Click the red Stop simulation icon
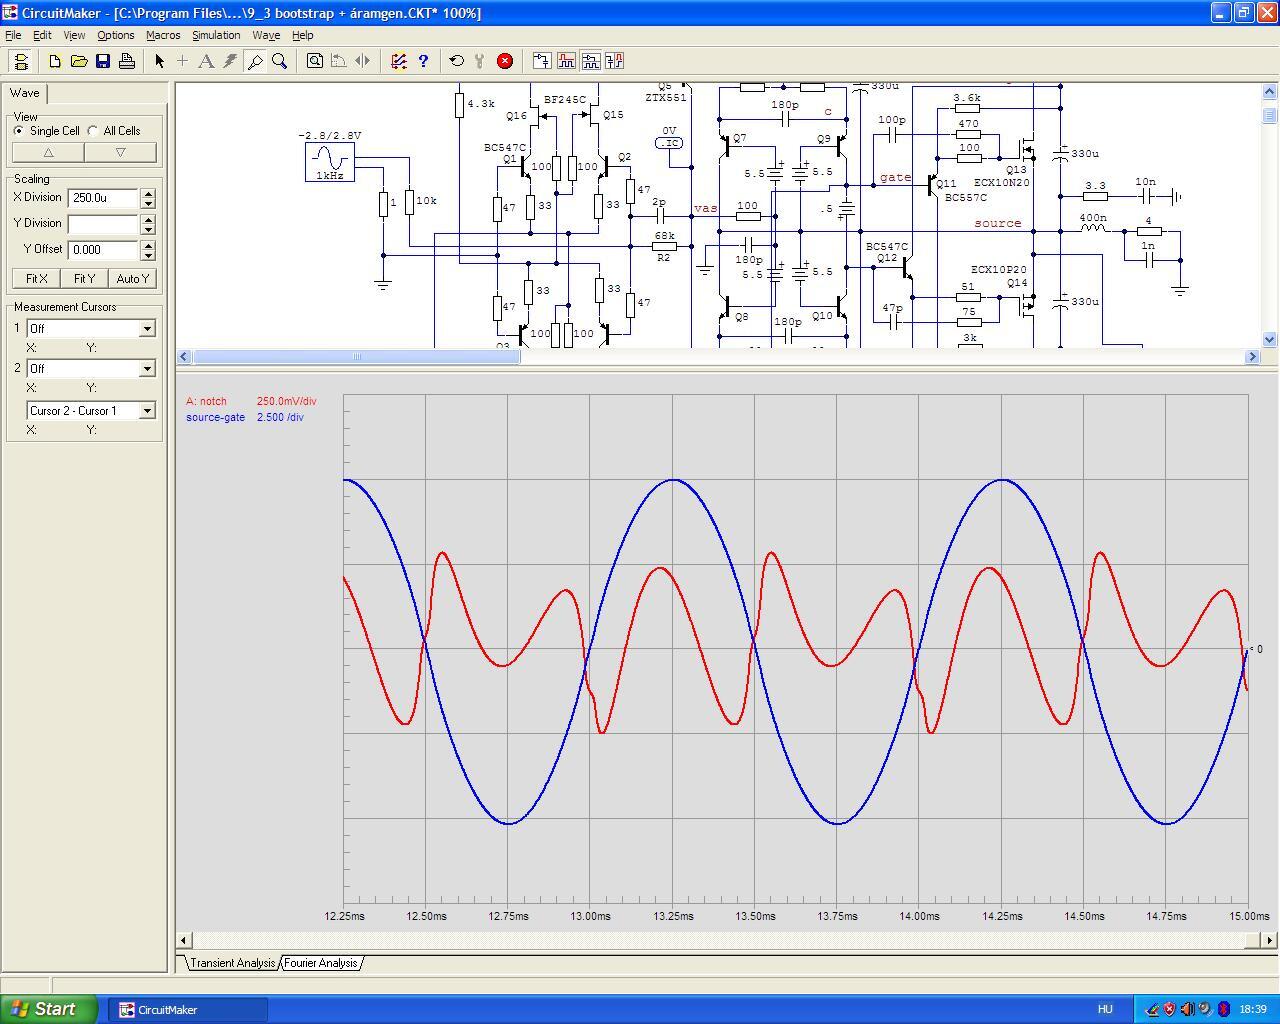Image resolution: width=1280 pixels, height=1024 pixels. pyautogui.click(x=505, y=61)
